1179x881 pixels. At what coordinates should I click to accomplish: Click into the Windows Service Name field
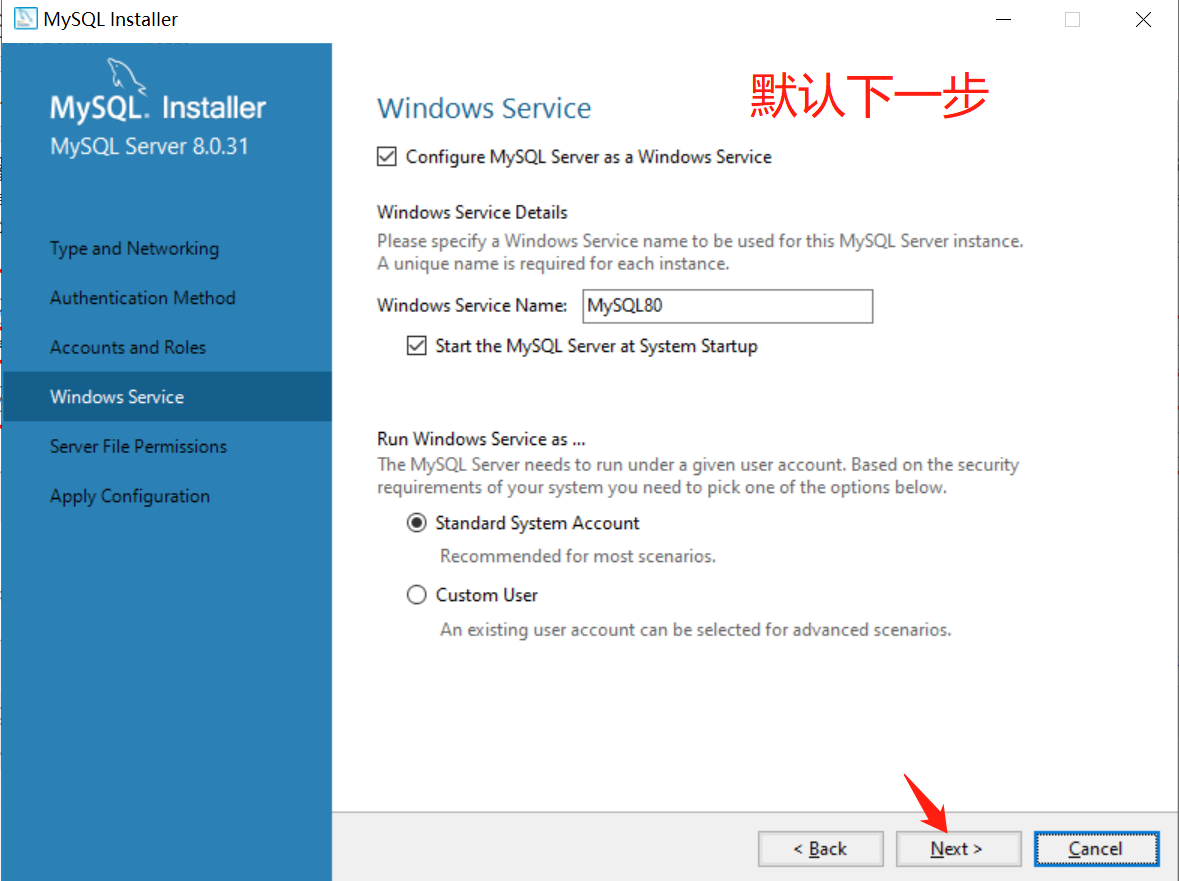(x=727, y=306)
